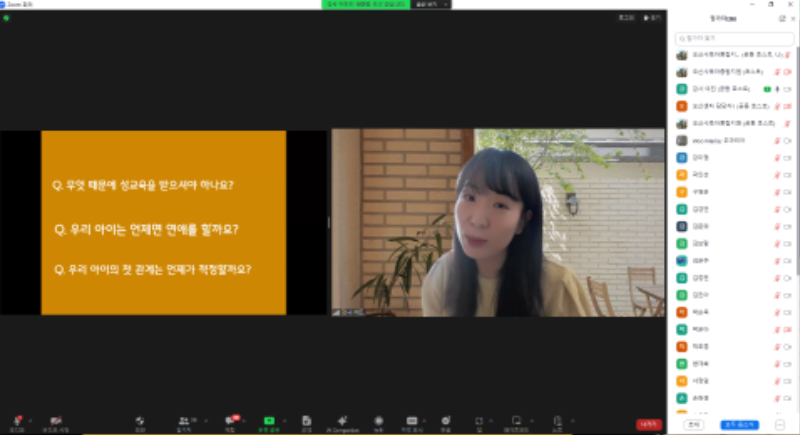Launch the AI Companion sparkle icon
Screen dimensions: 800x435
342,421
